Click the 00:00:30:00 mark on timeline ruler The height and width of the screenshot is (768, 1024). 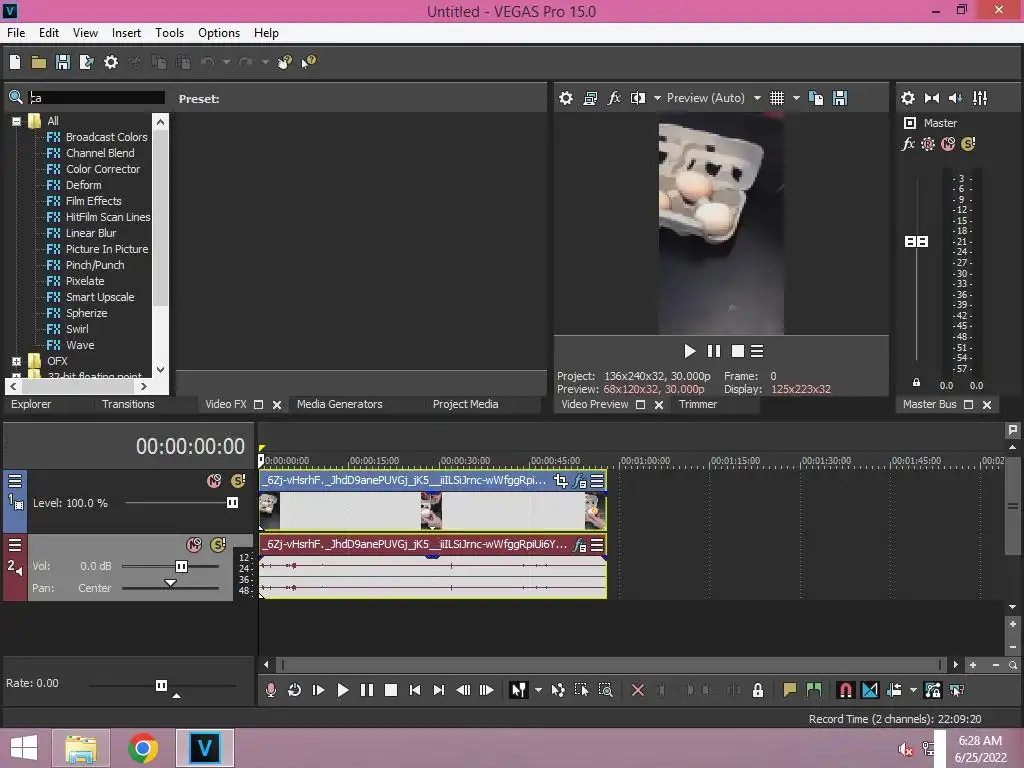(464, 461)
